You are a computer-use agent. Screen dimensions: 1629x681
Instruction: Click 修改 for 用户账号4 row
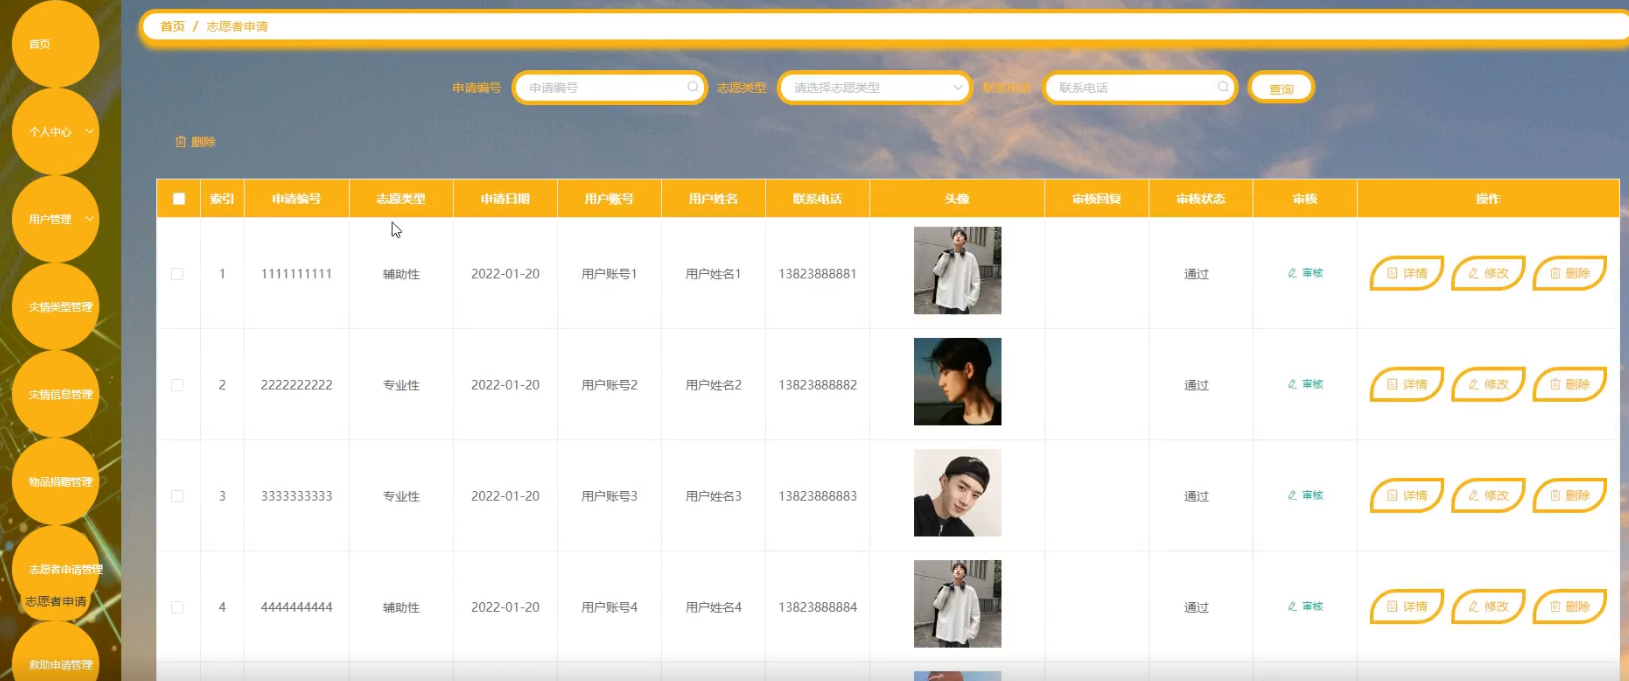(1488, 606)
